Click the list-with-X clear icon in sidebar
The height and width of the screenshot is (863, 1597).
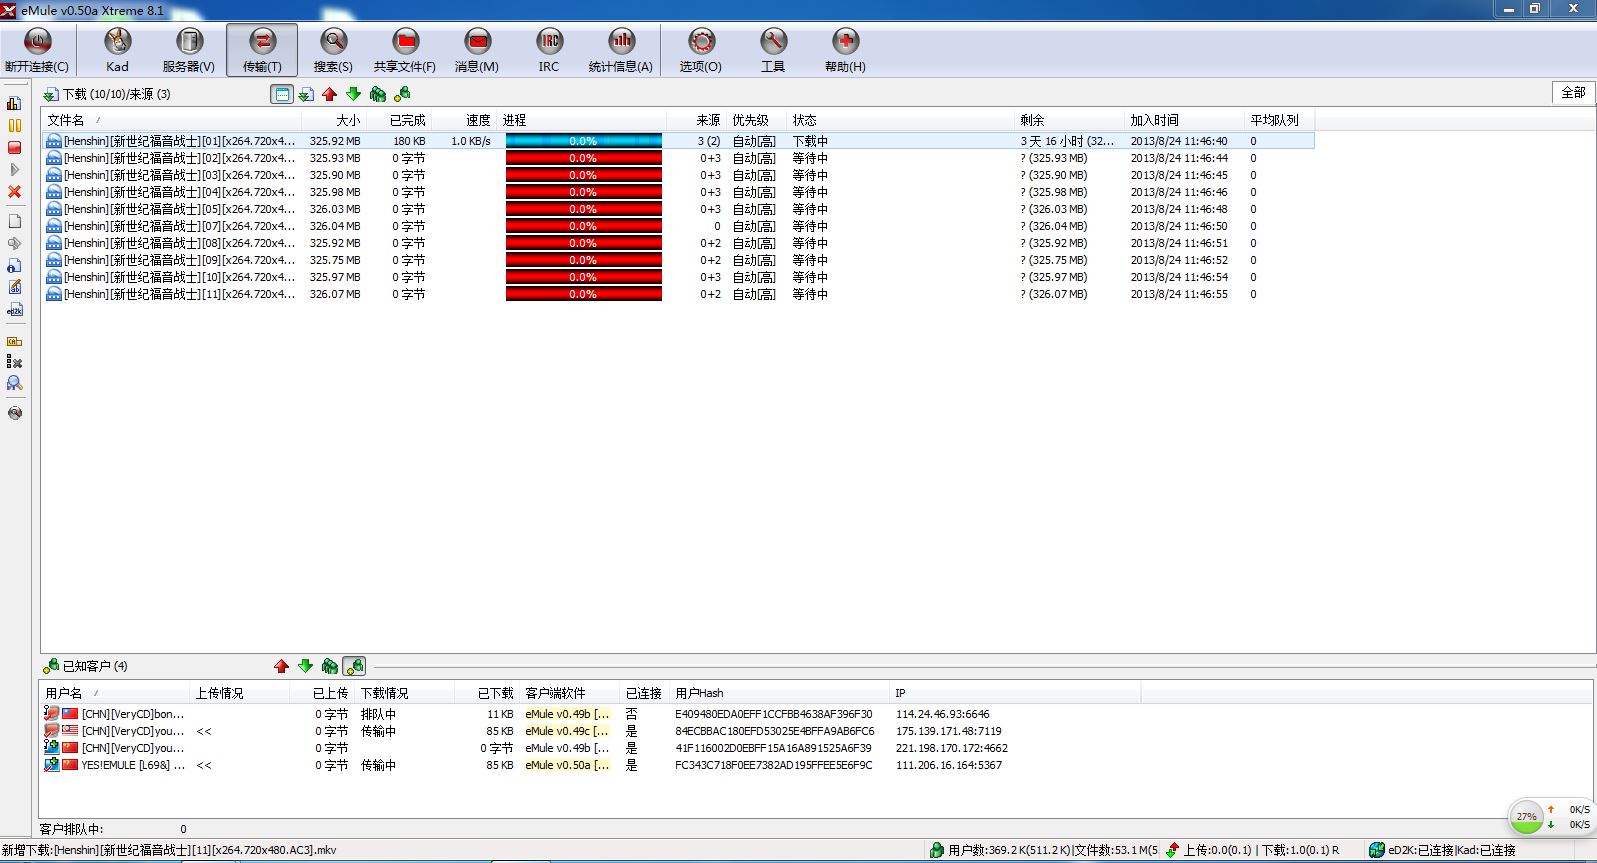pyautogui.click(x=14, y=362)
